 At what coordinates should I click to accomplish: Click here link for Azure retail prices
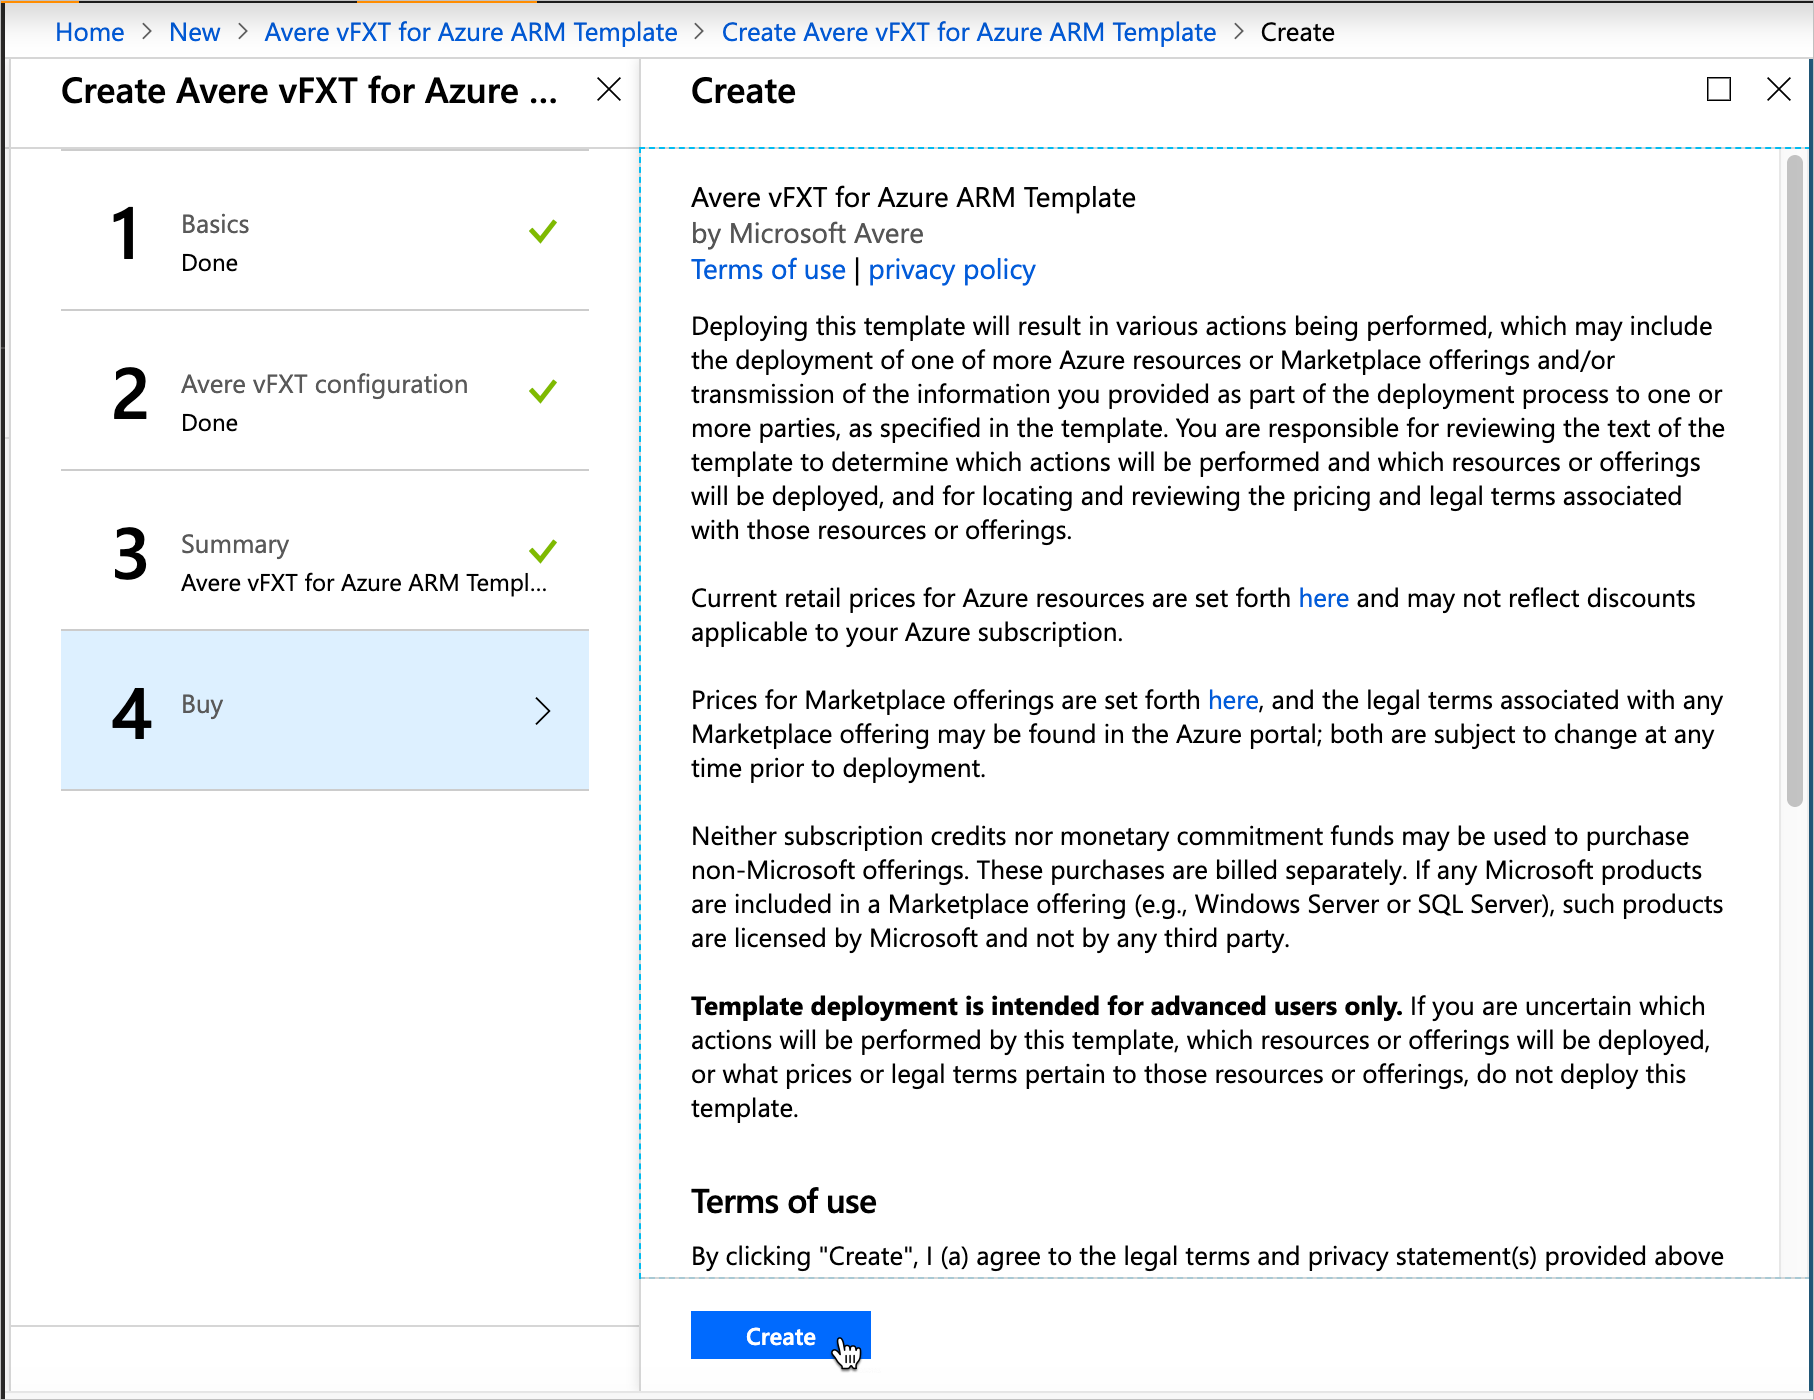[x=1323, y=598]
